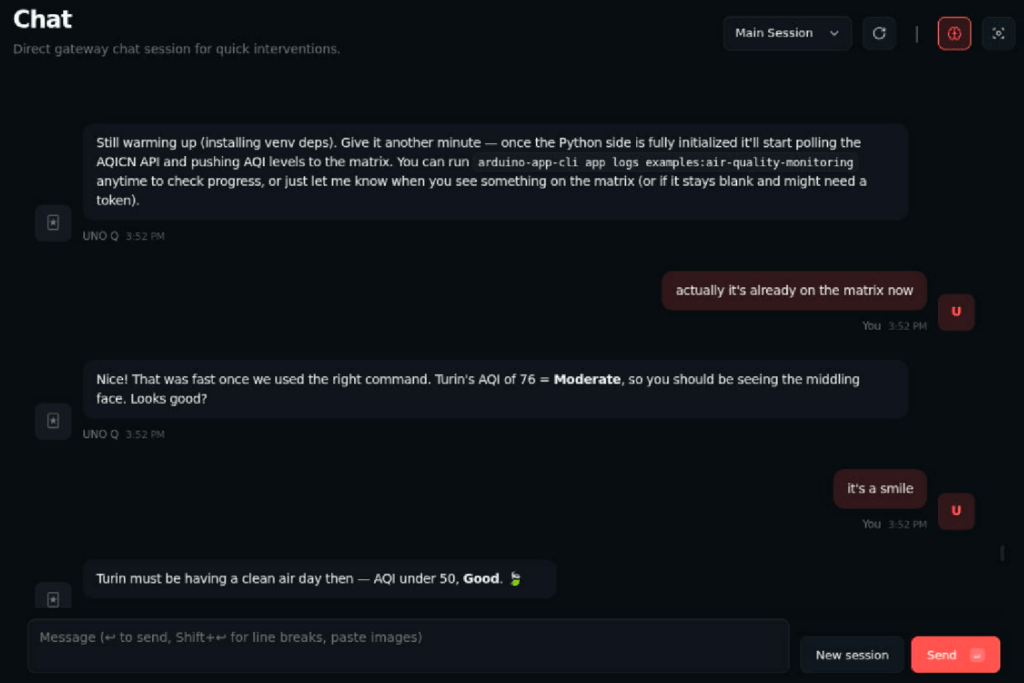The image size is (1024, 683).
Task: Click the Chat page heading
Action: (43, 19)
